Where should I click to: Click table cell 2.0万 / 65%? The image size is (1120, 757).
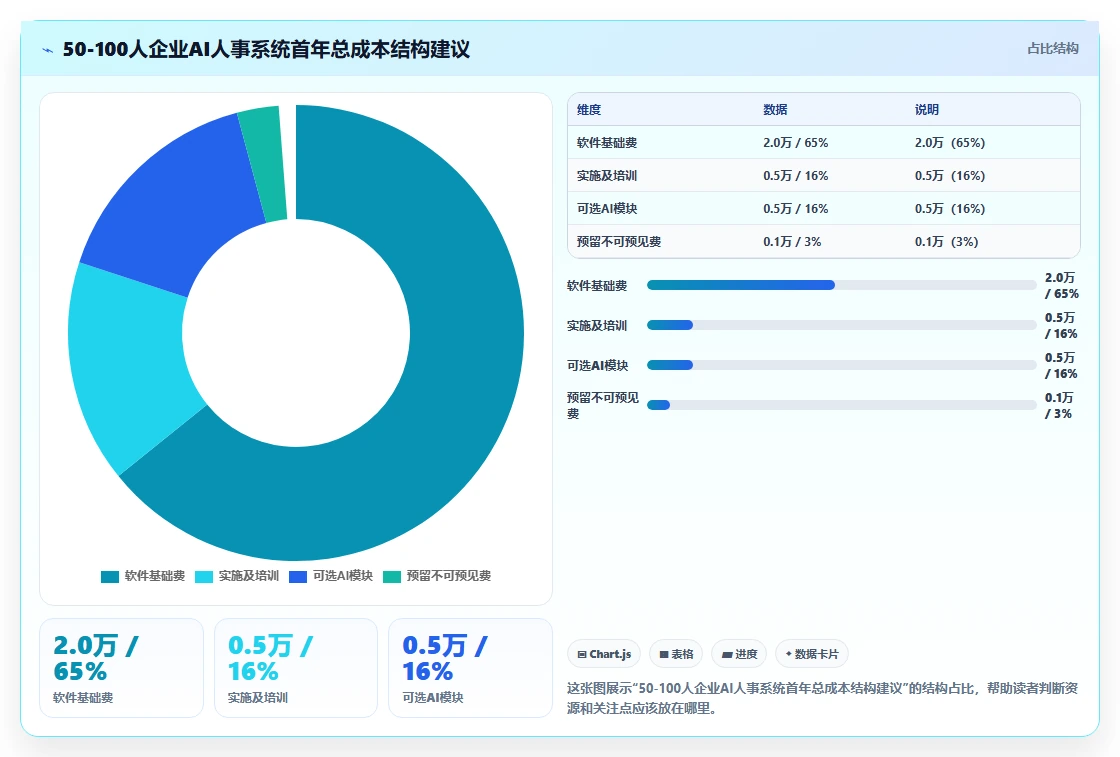796,143
